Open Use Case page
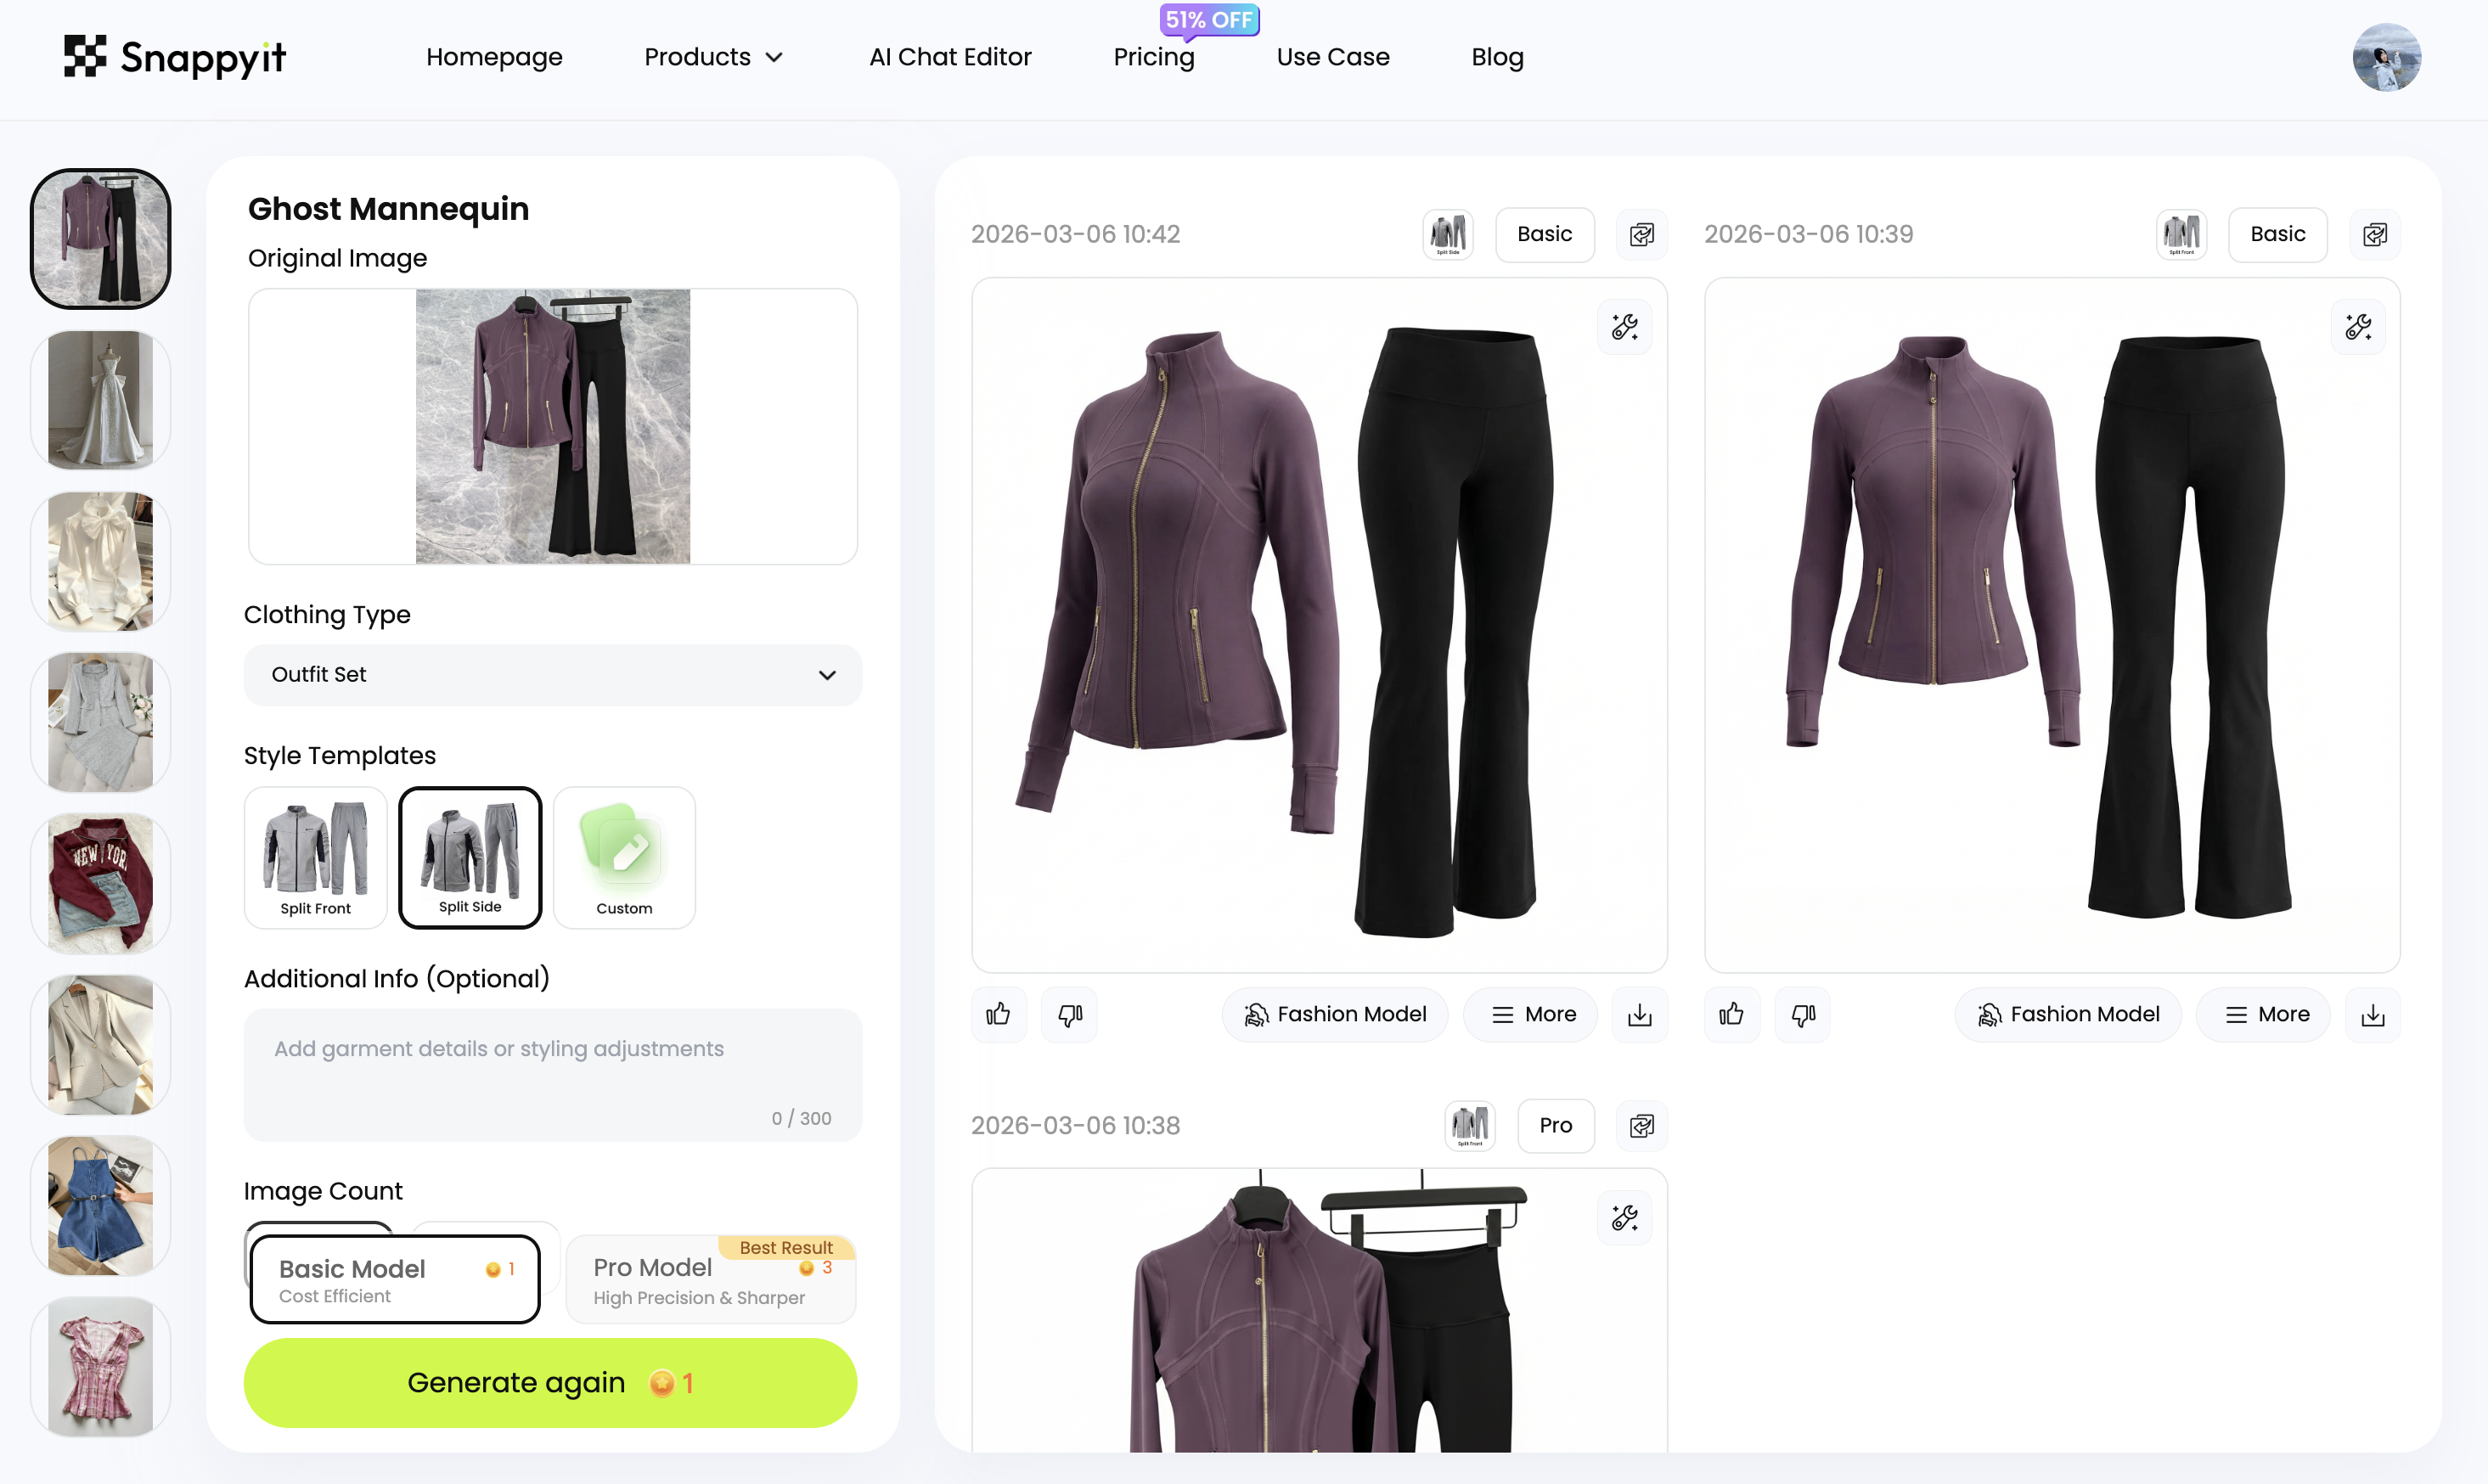 click(1333, 57)
